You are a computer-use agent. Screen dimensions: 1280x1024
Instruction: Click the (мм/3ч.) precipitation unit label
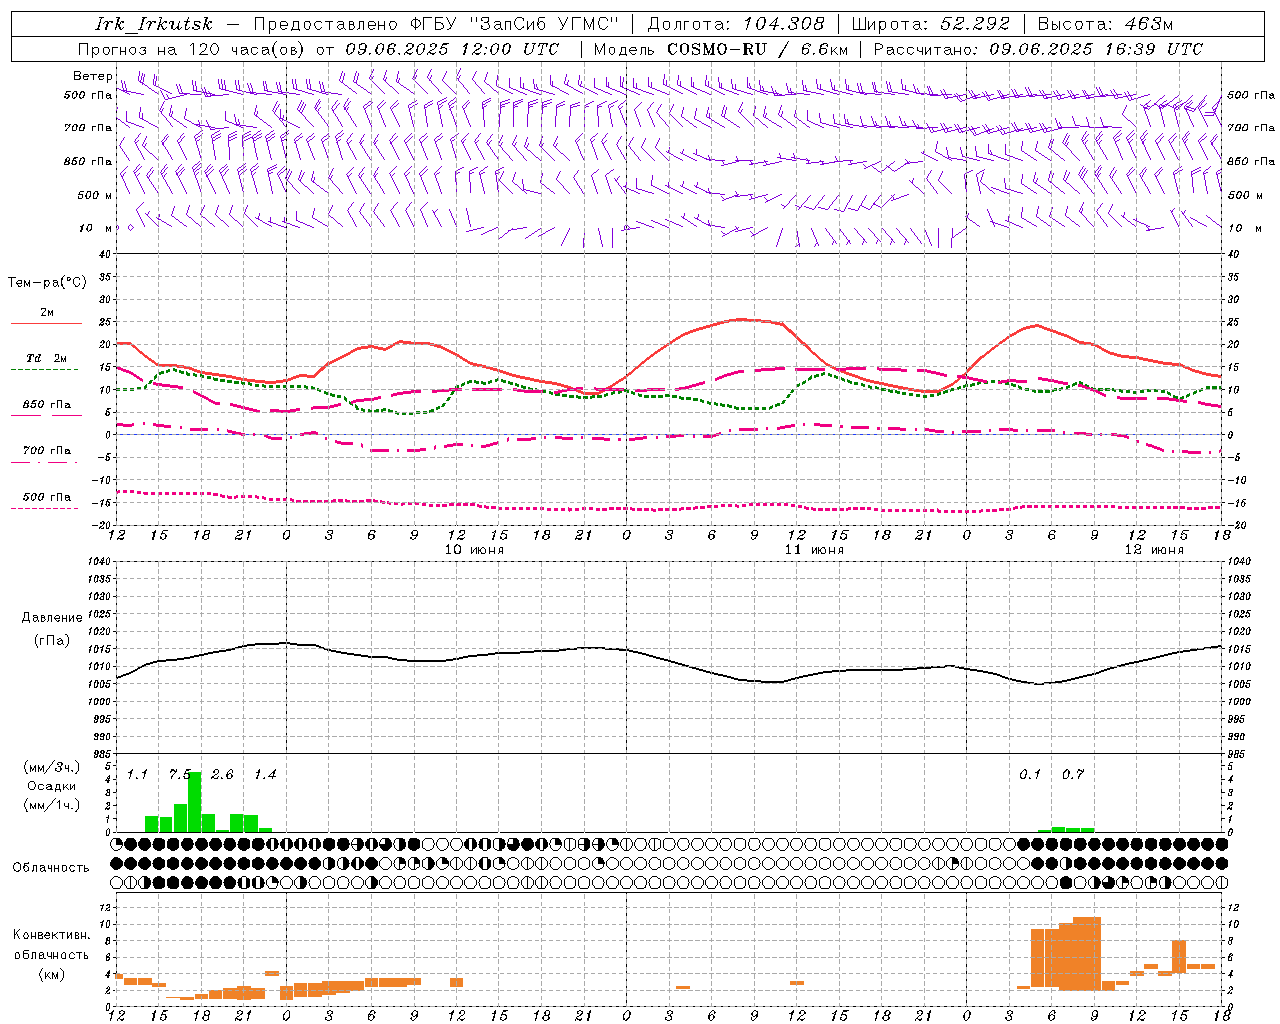52,767
